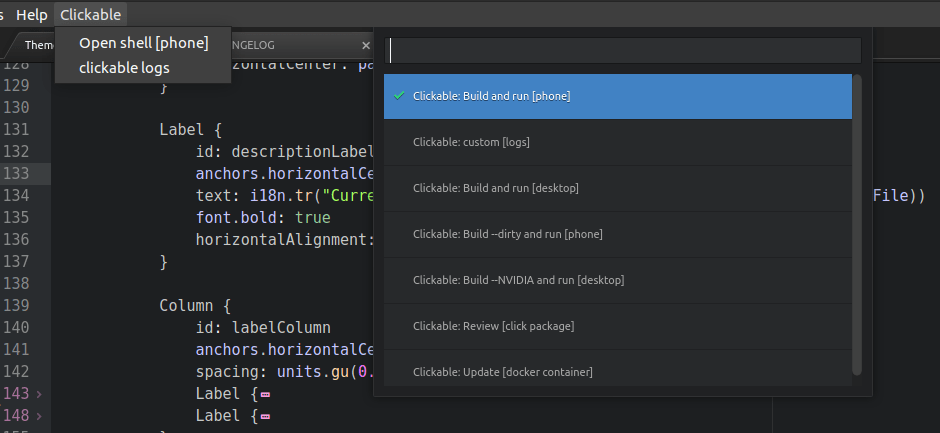Viewport: 940px width, 433px height.
Task: Click the fold marker after Label on line 148
Action: click(265, 416)
